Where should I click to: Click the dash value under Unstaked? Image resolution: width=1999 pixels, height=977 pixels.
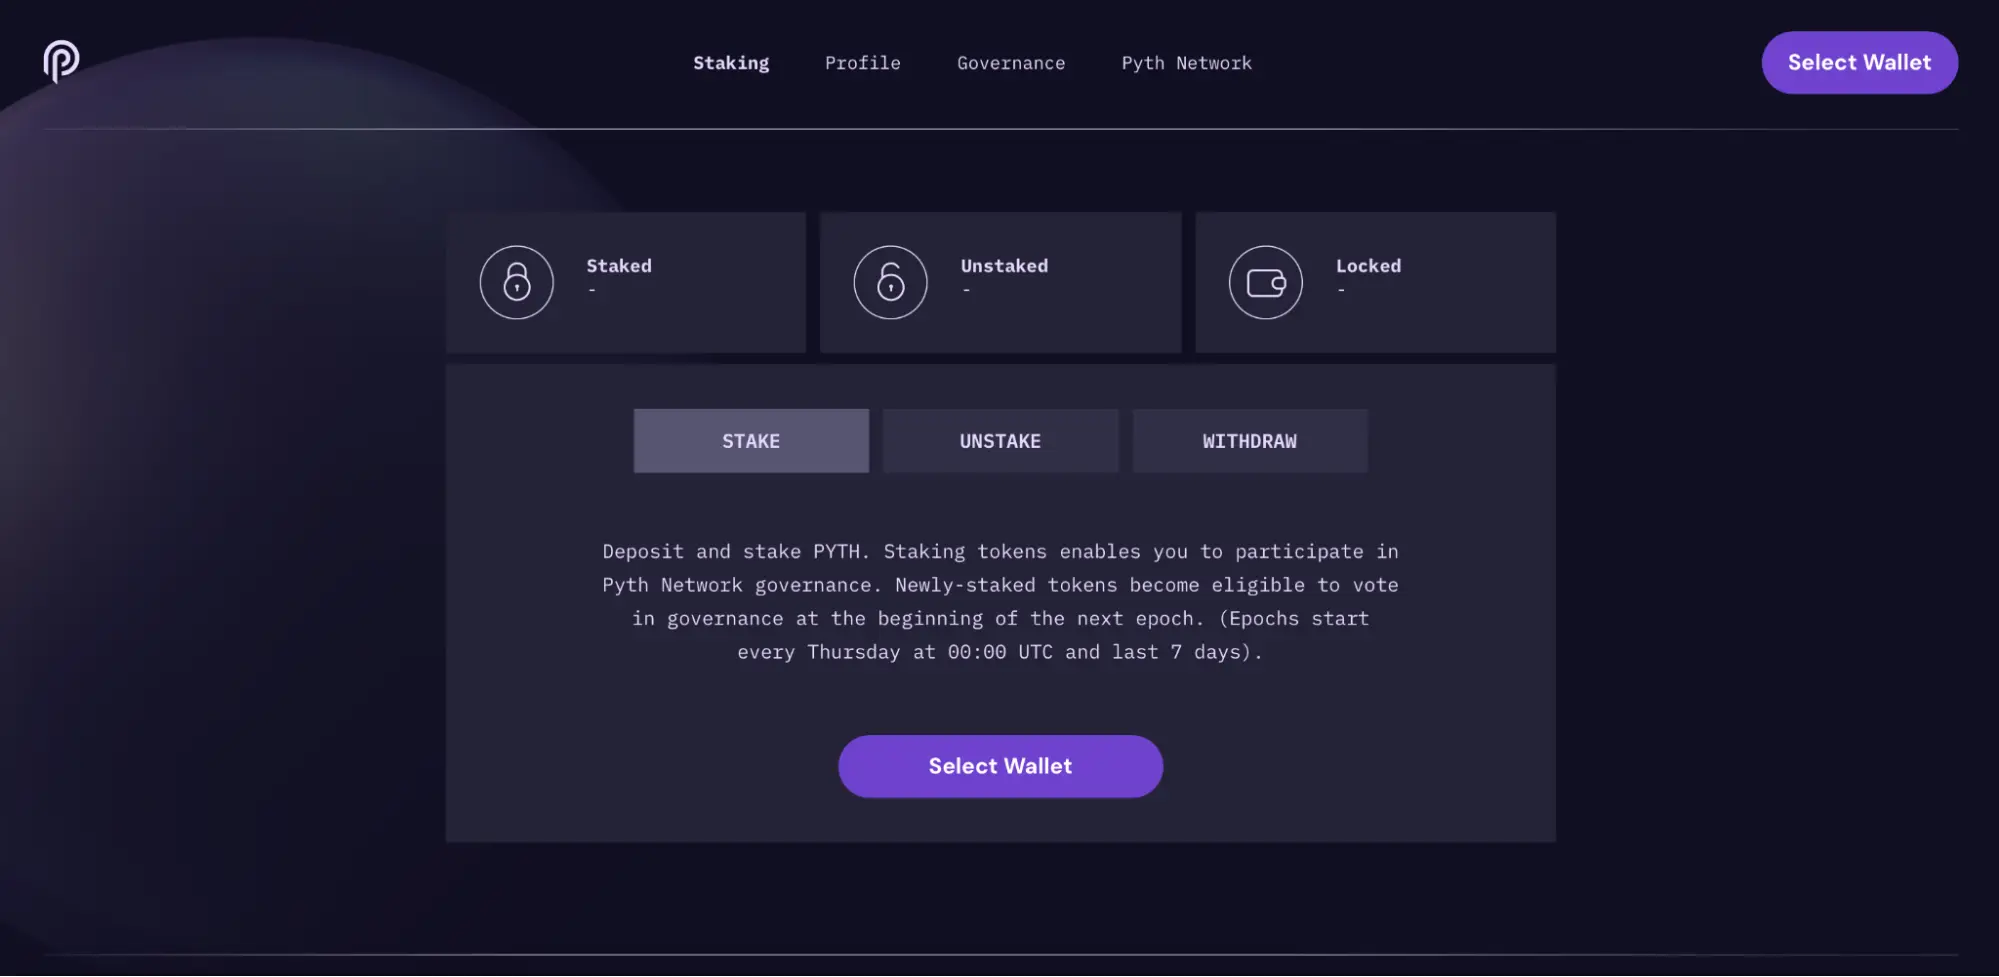[x=966, y=290]
